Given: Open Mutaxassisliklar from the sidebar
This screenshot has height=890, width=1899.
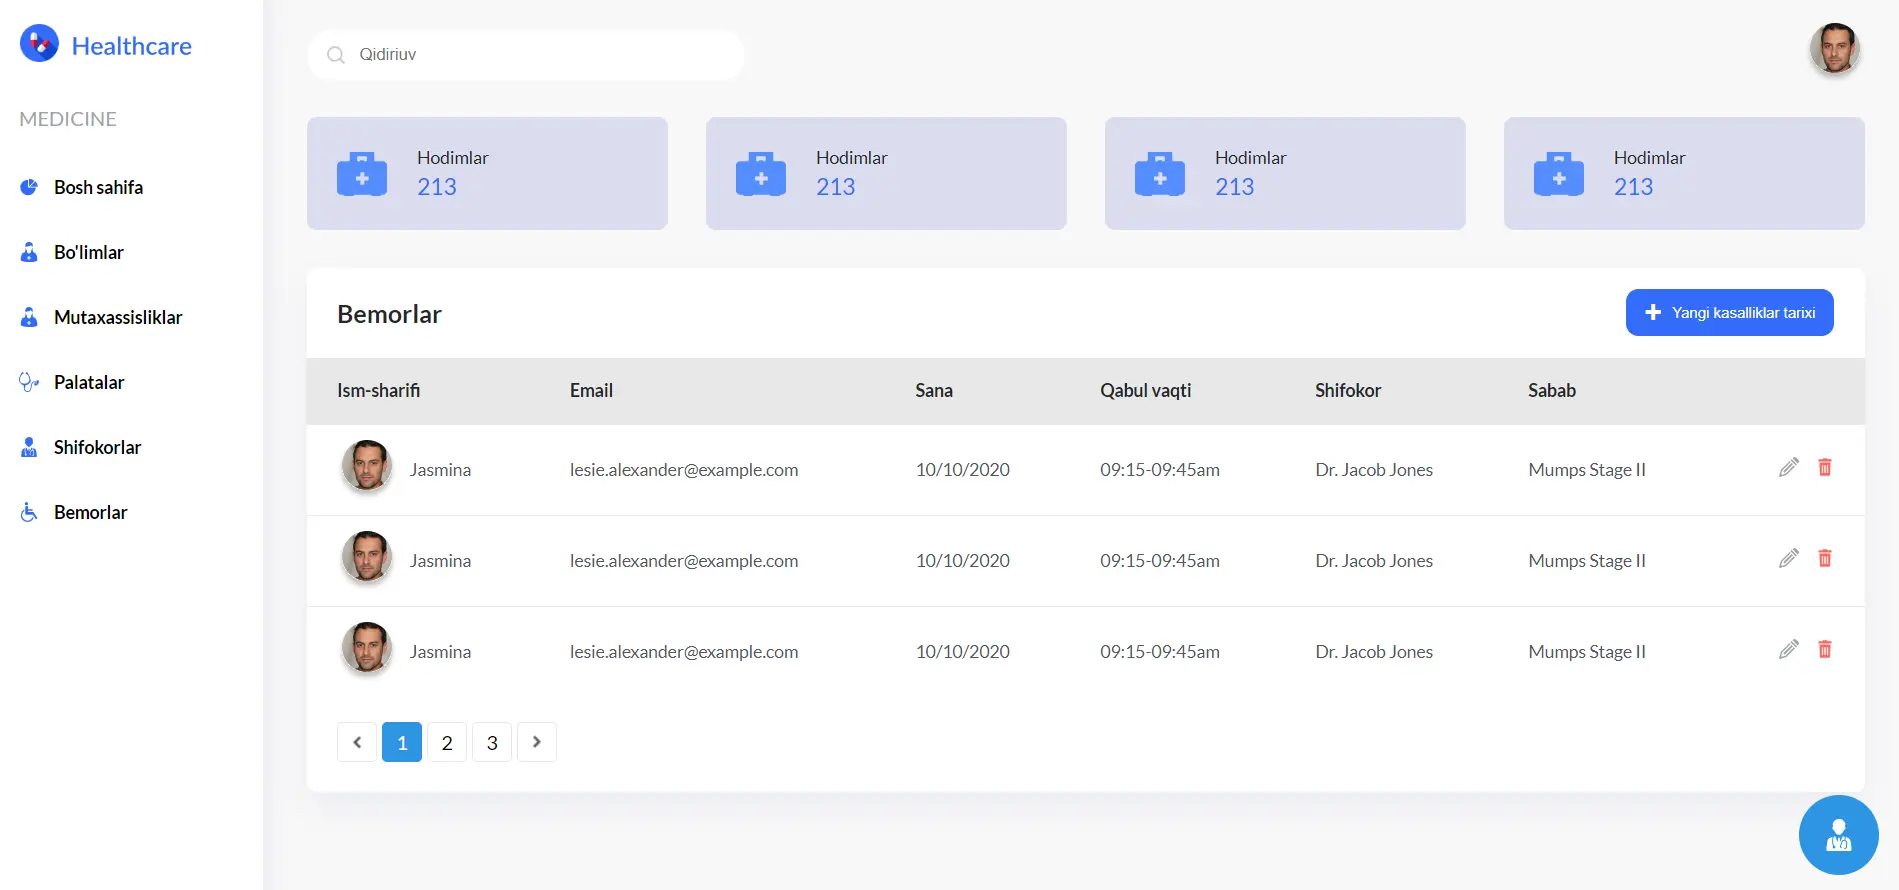Looking at the screenshot, I should coord(117,317).
